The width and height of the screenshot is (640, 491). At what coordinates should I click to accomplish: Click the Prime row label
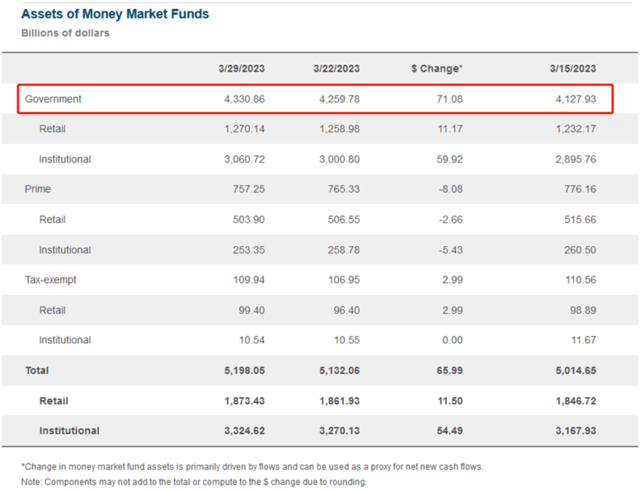coord(39,189)
